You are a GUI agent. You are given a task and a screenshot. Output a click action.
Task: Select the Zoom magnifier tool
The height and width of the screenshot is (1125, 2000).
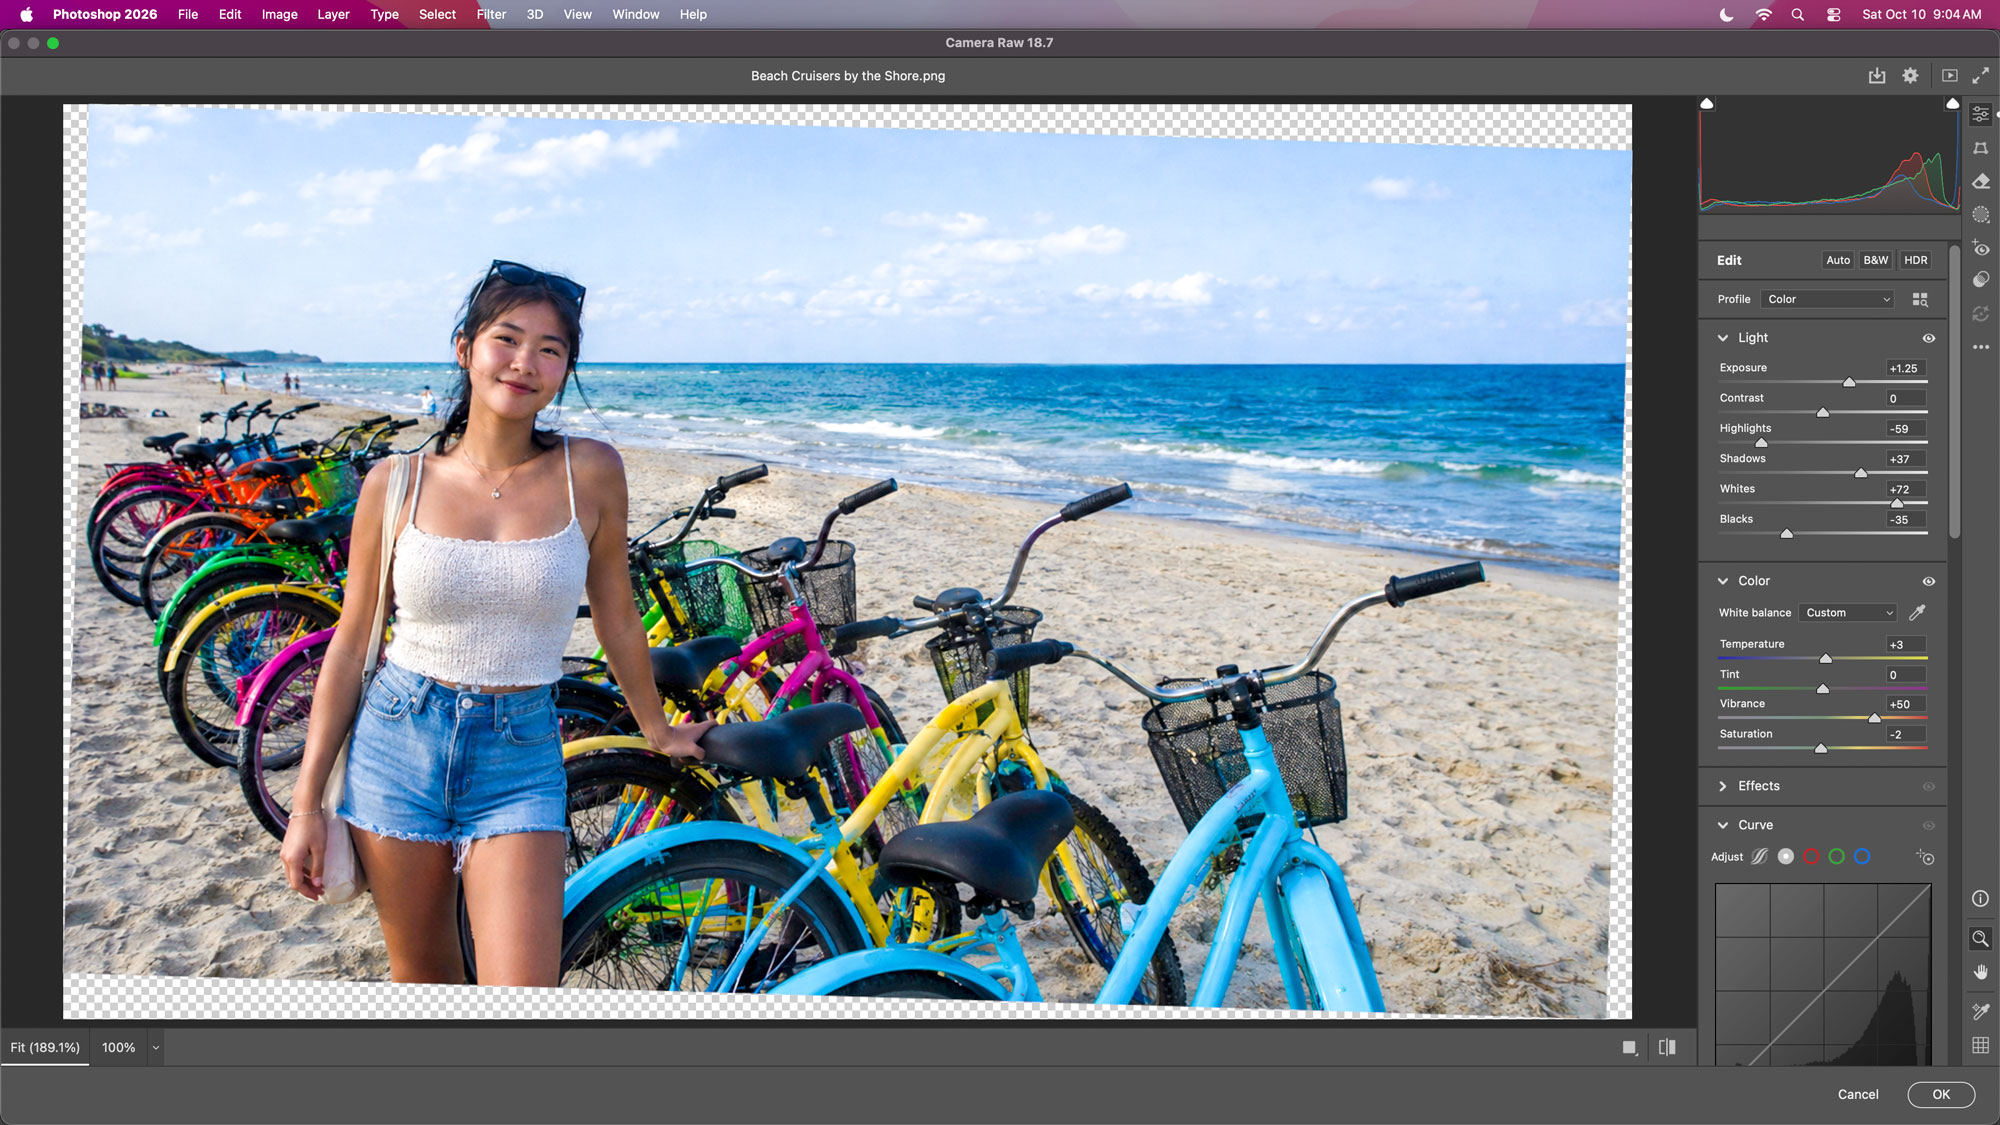1980,938
